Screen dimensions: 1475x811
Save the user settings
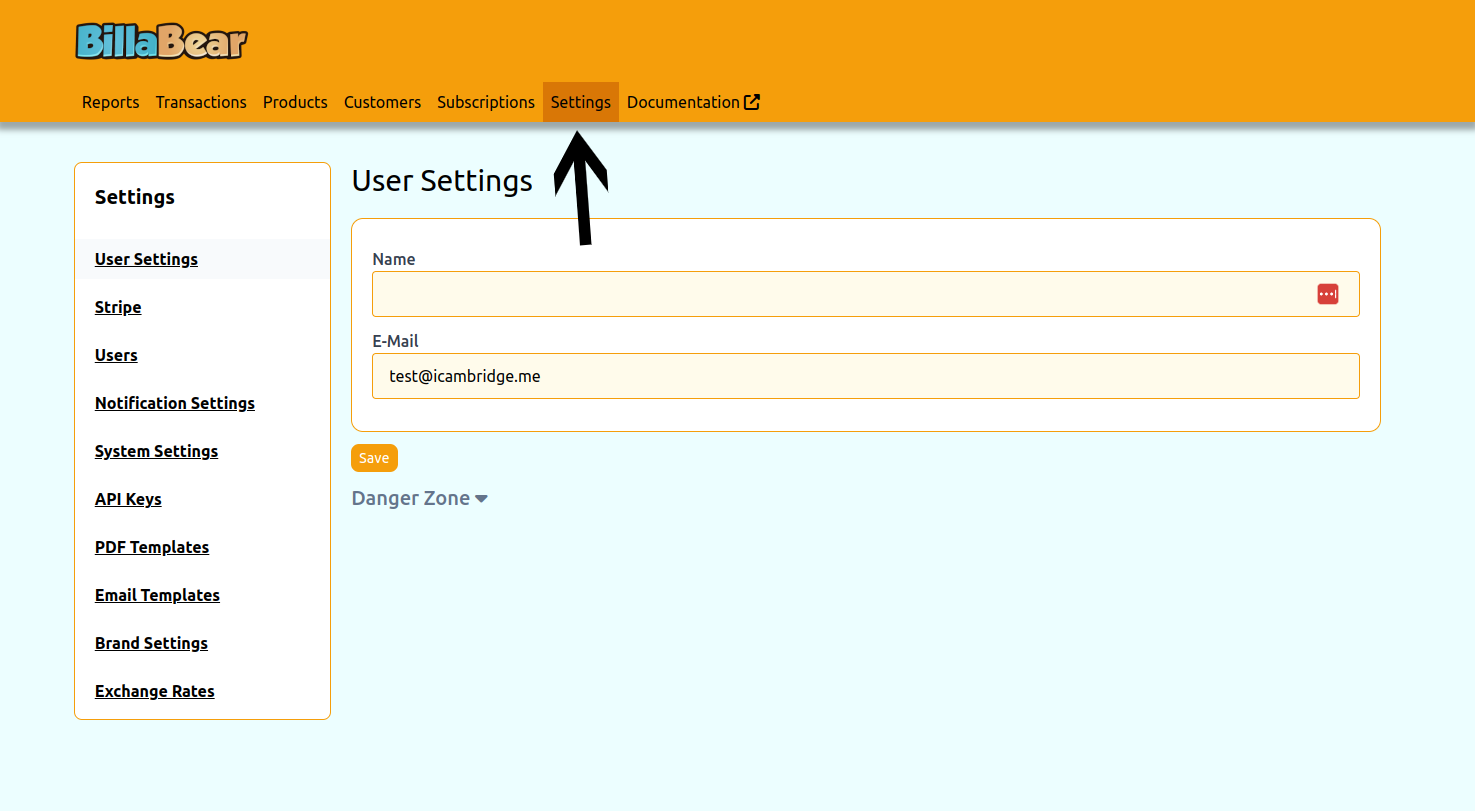pos(374,458)
